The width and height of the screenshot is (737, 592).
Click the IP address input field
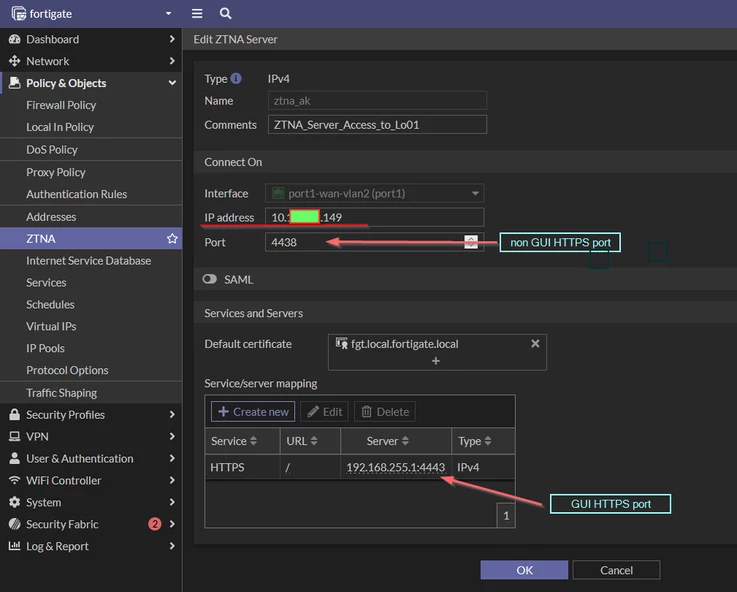coord(375,217)
